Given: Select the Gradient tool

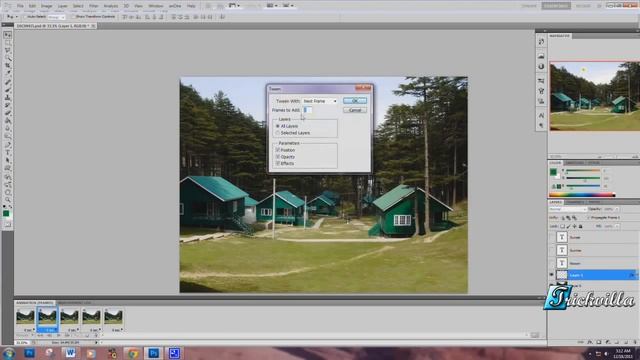Looking at the screenshot, I should point(8,122).
